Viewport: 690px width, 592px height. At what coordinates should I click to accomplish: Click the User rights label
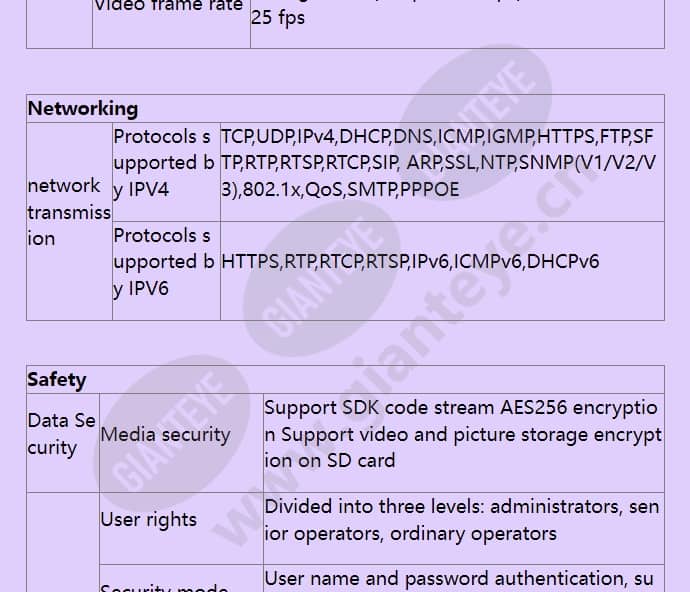[148, 520]
